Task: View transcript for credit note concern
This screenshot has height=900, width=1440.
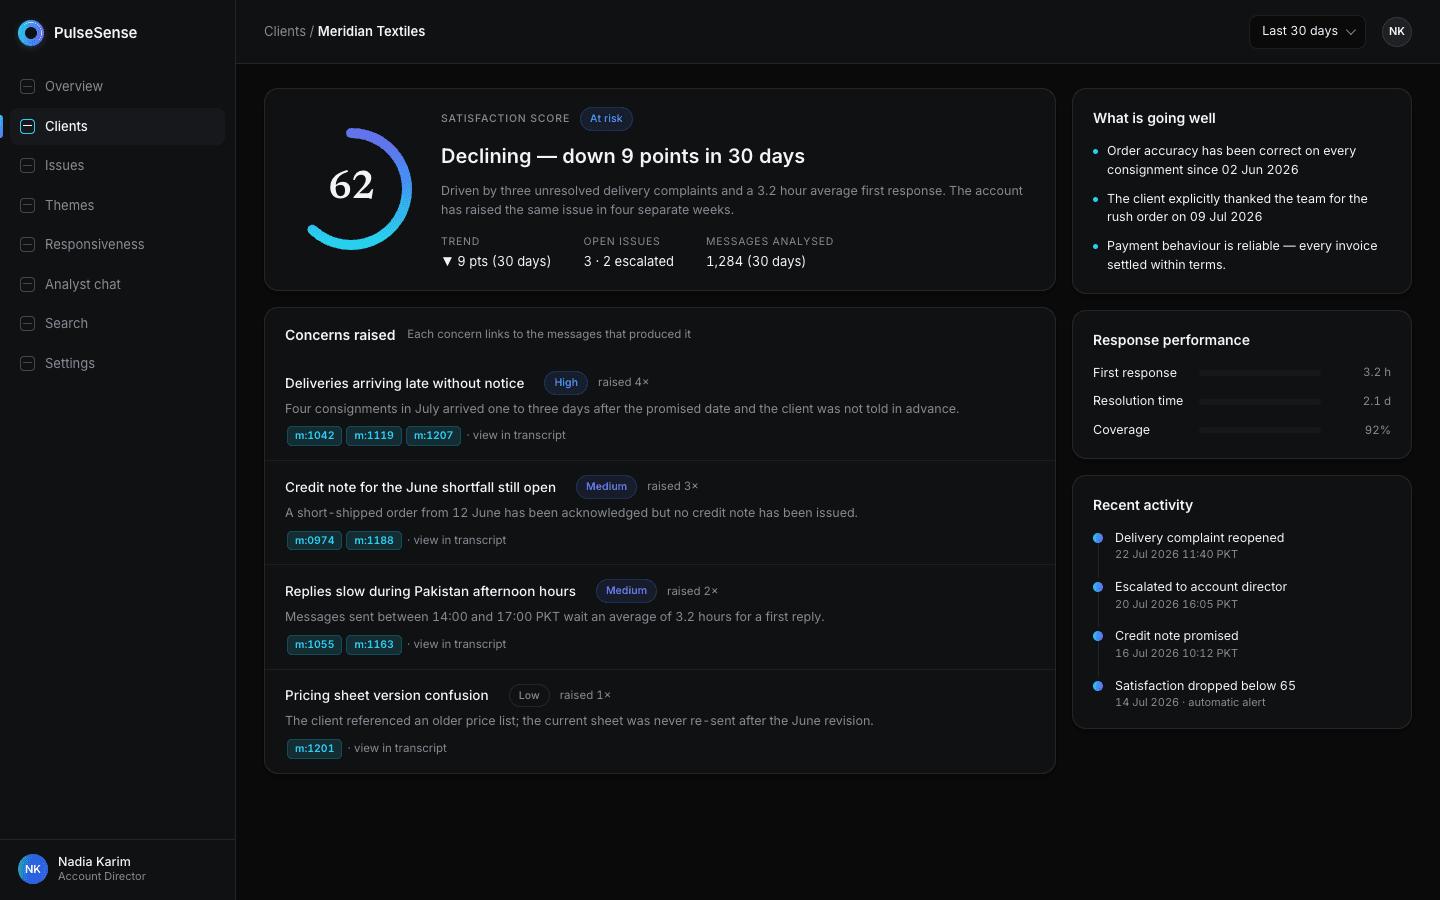Action: (460, 540)
